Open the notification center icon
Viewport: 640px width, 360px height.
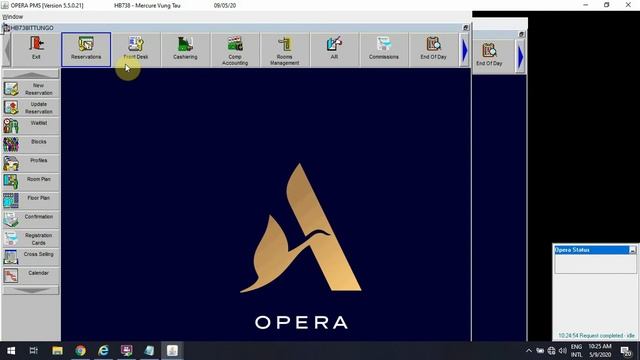(x=626, y=351)
